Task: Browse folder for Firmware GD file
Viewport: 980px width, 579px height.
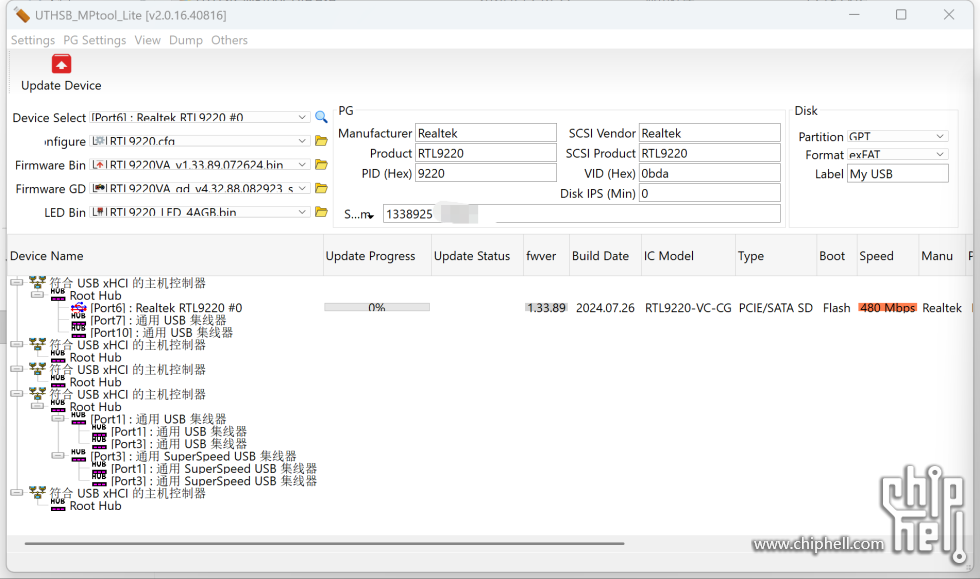Action: 321,188
